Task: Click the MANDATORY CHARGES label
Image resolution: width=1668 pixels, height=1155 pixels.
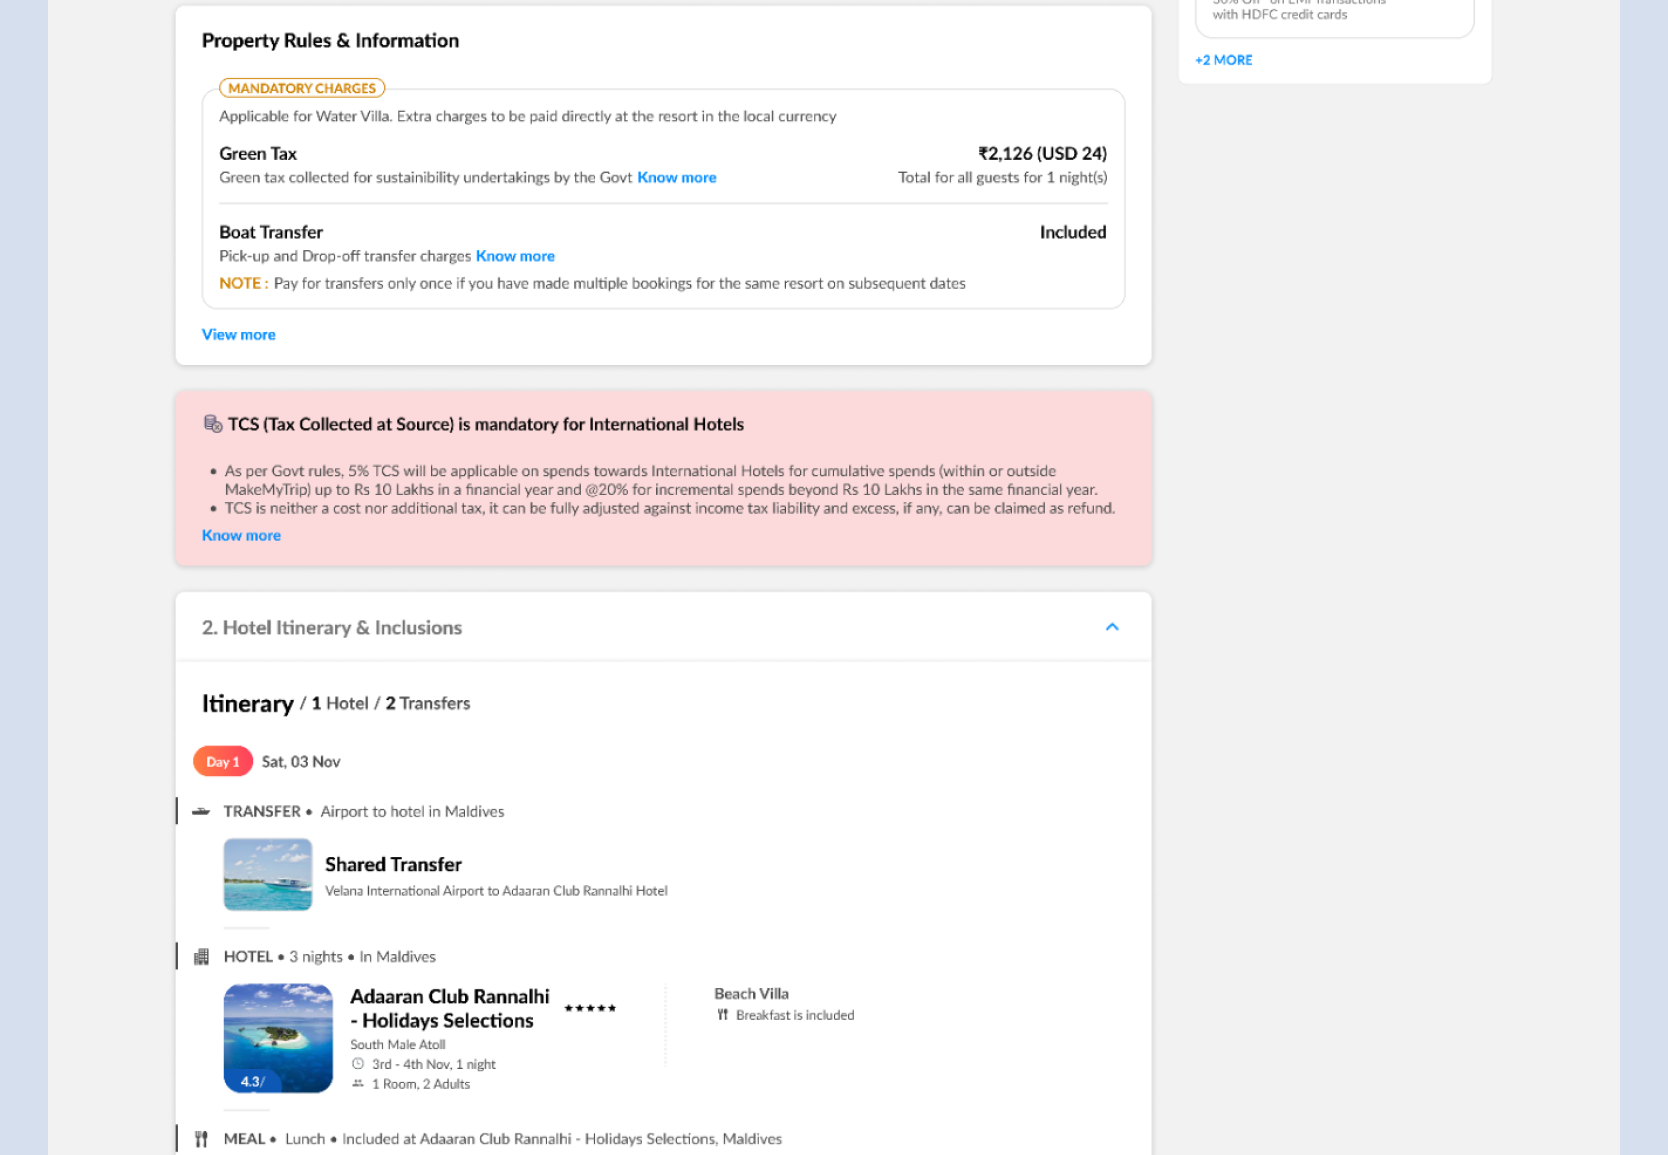Action: (x=302, y=88)
